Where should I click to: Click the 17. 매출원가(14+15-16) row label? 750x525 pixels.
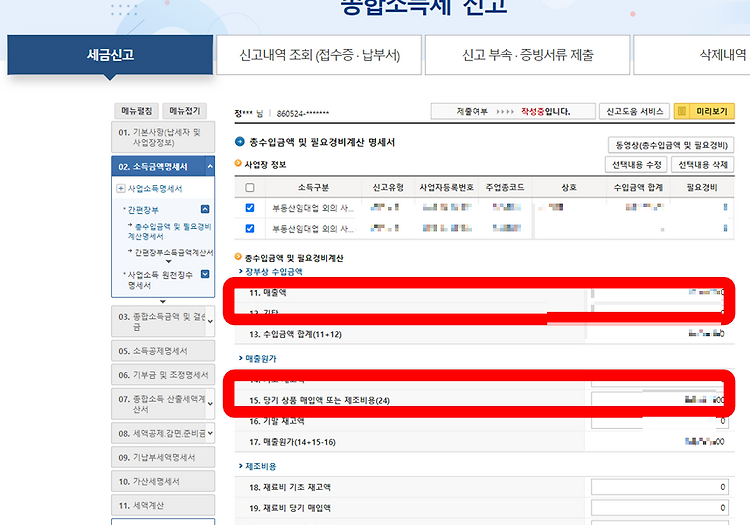292,442
